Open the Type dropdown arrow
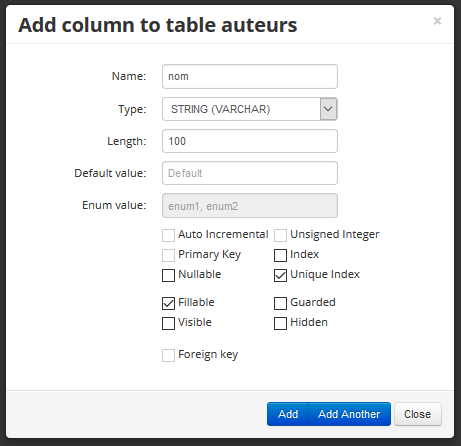 [x=328, y=109]
